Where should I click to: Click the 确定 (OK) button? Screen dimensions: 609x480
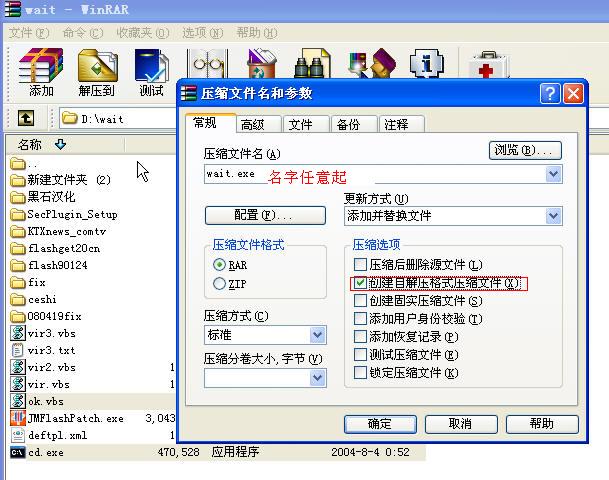point(380,424)
